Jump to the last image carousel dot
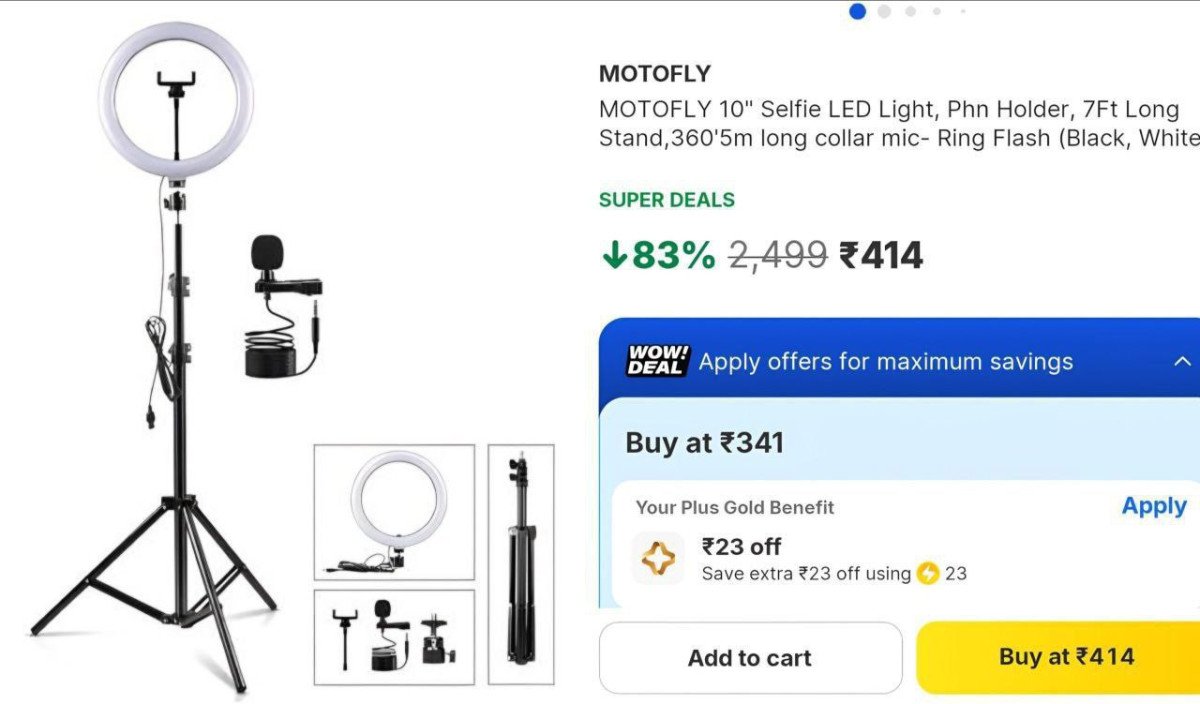1200x704 pixels. point(962,11)
